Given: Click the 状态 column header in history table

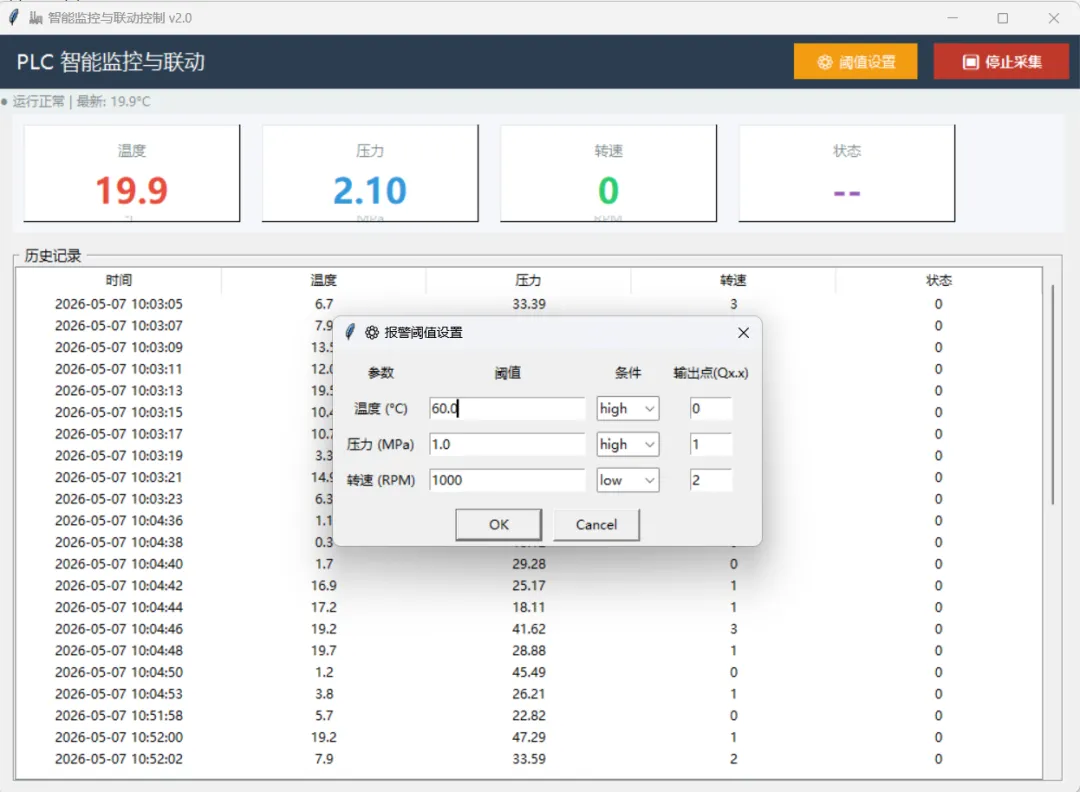Looking at the screenshot, I should 938,280.
